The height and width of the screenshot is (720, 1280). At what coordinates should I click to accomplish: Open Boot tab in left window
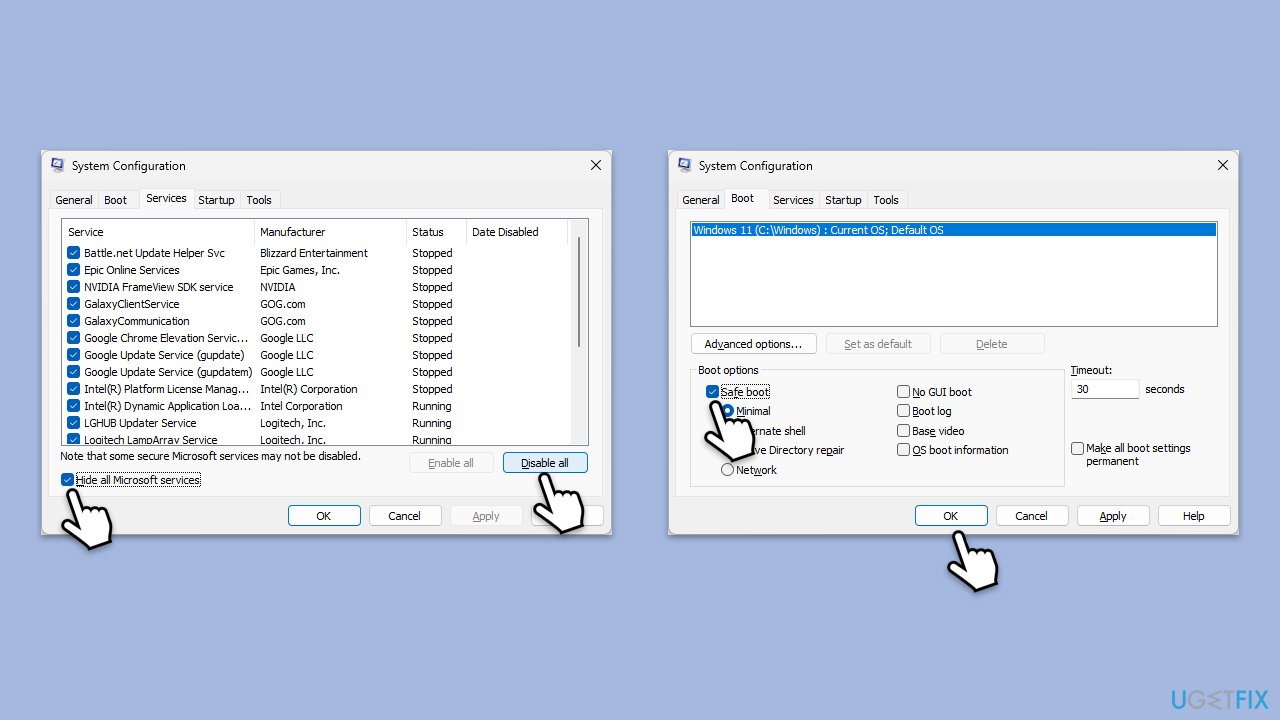point(116,200)
